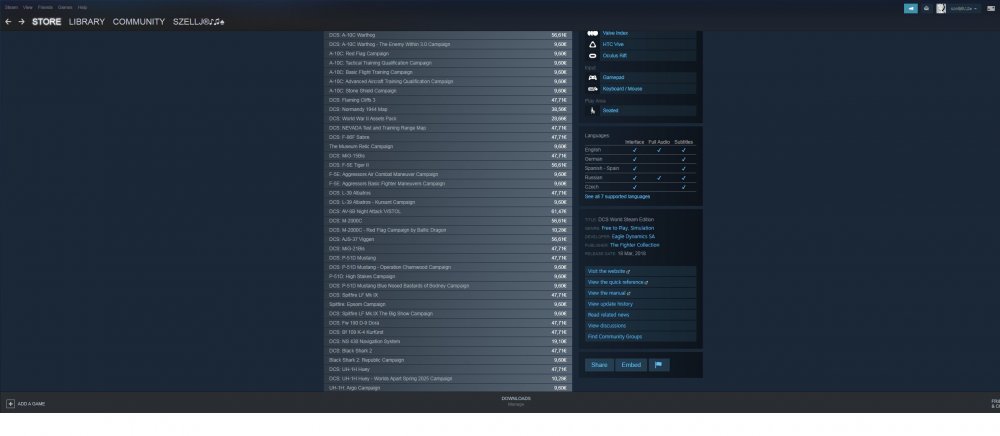Click the HTC Vive text link
This screenshot has height=436, width=1000.
point(613,45)
